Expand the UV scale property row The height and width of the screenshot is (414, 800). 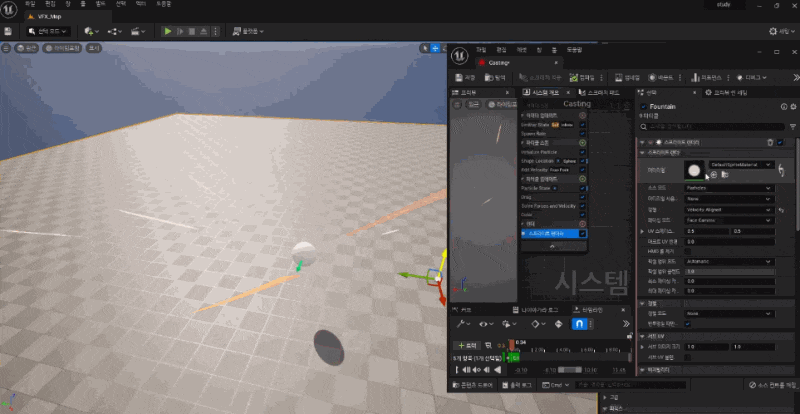[642, 231]
